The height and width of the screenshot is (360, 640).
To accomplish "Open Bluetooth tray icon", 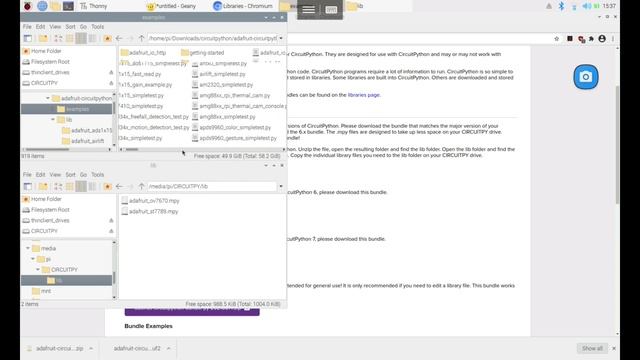I will pyautogui.click(x=562, y=6).
